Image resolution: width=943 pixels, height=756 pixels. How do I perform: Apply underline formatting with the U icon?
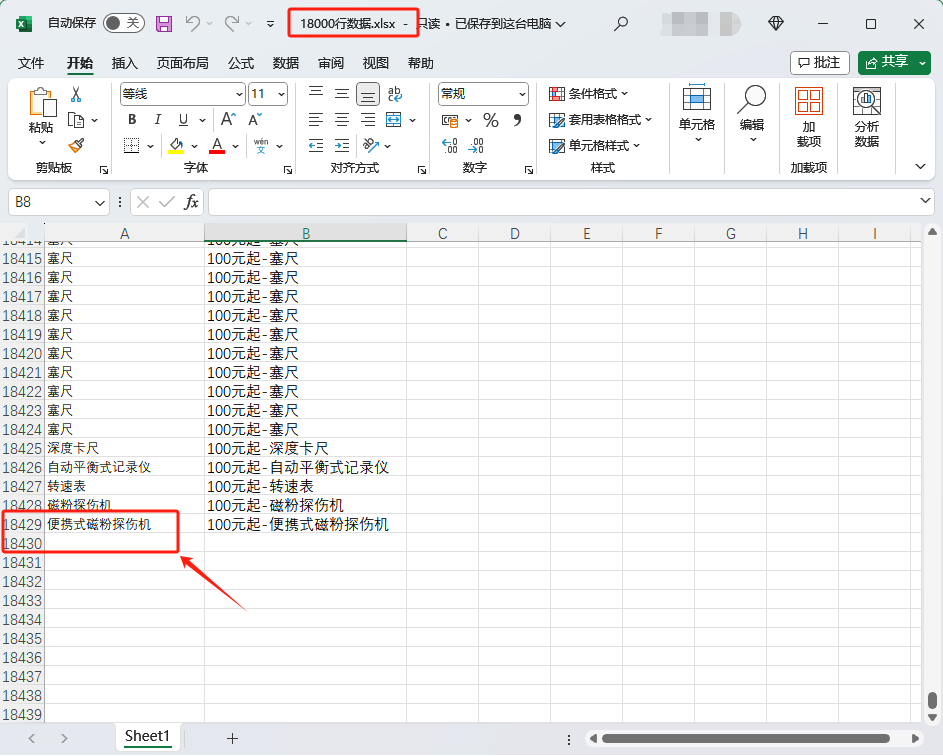click(x=182, y=118)
